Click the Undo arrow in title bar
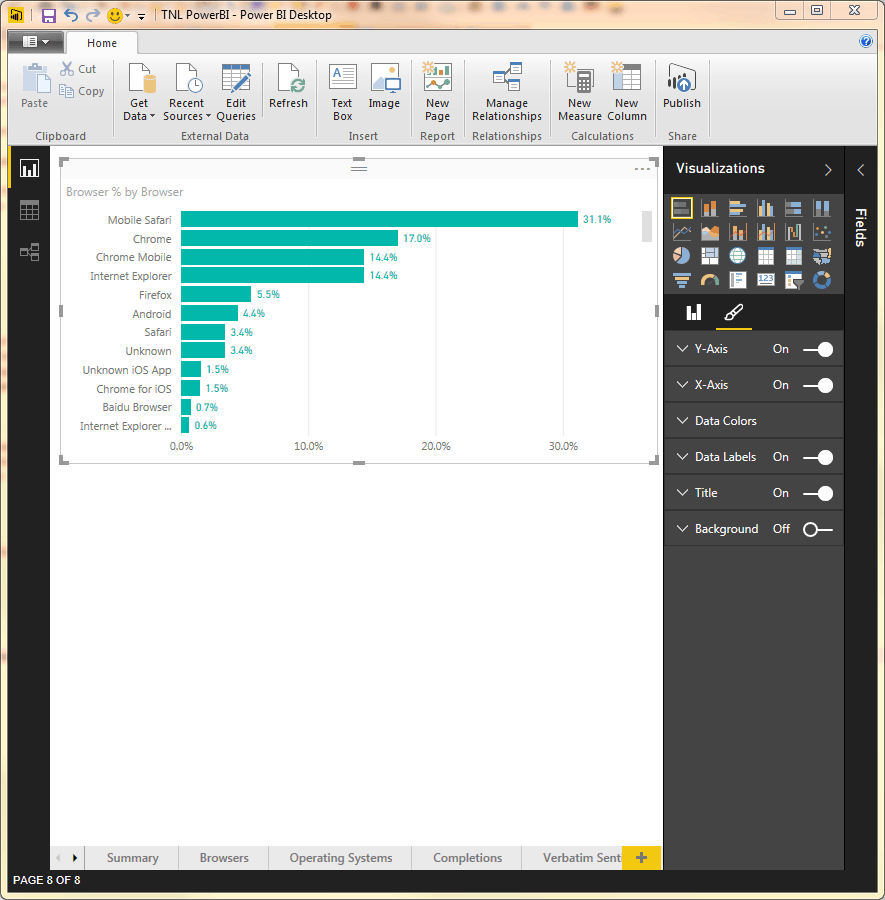 (71, 15)
